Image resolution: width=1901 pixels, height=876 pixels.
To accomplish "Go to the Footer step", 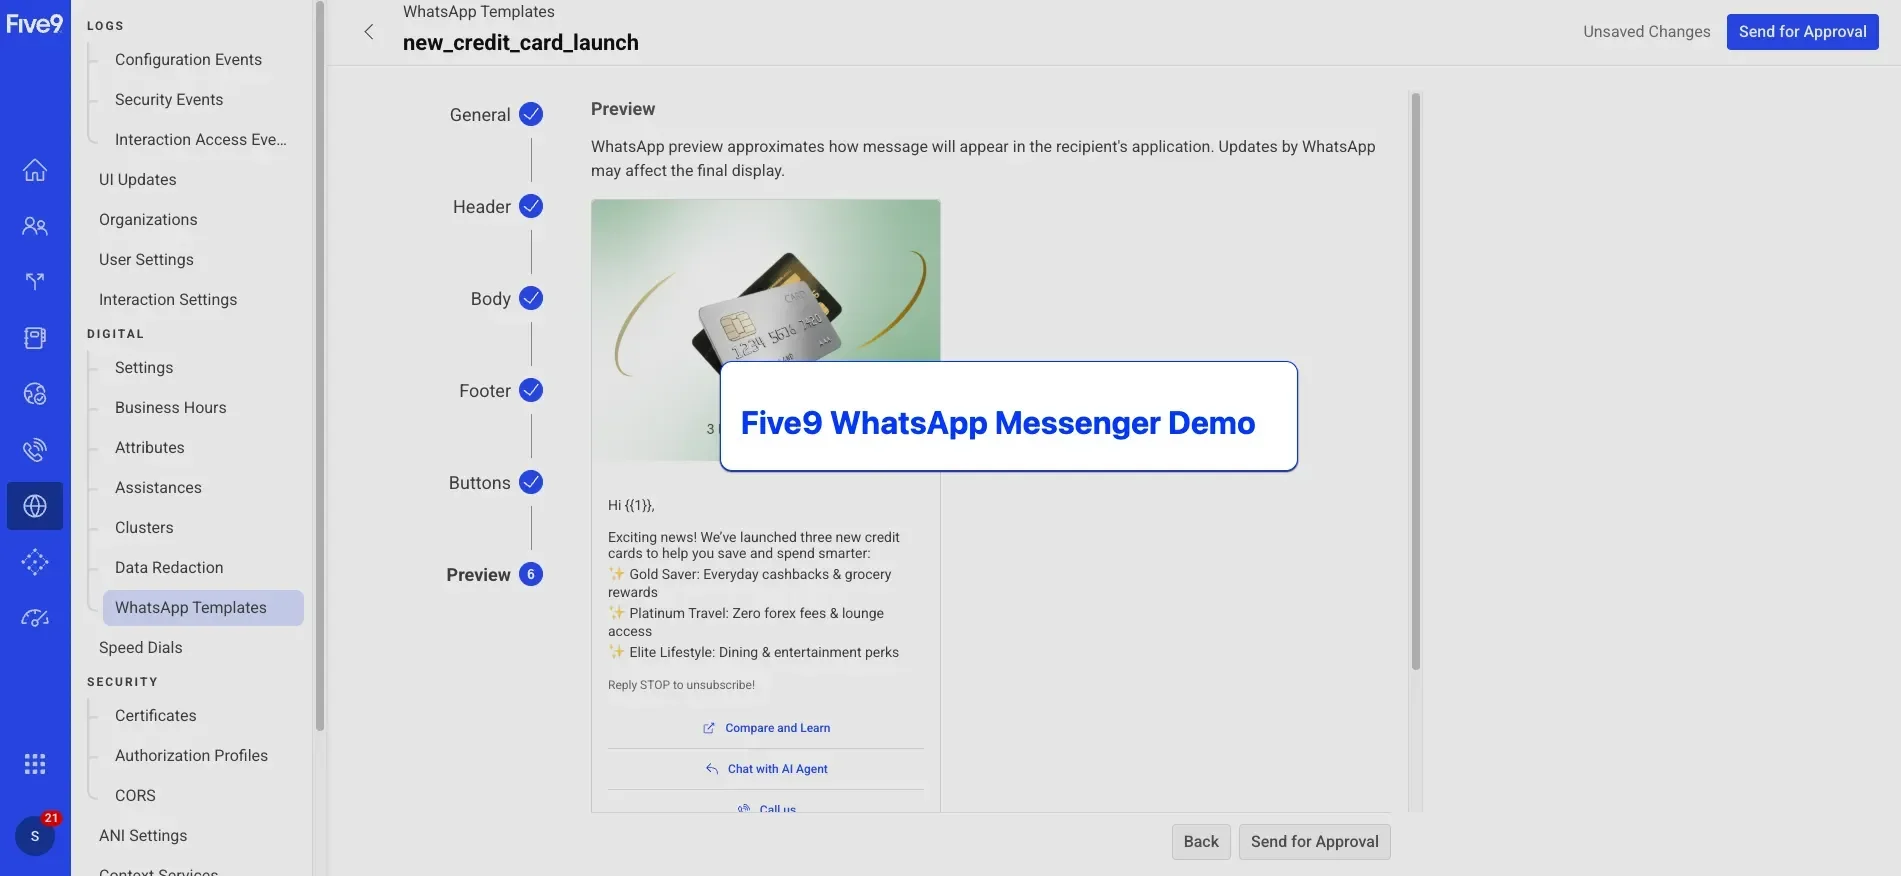I will click(x=485, y=391).
